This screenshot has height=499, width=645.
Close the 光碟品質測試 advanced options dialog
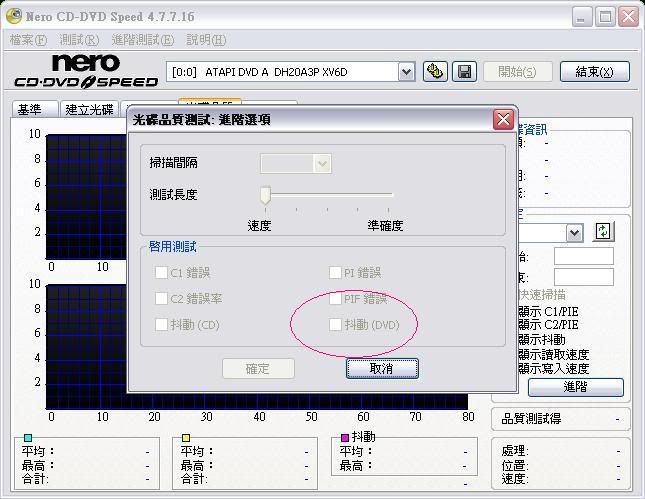coord(503,119)
